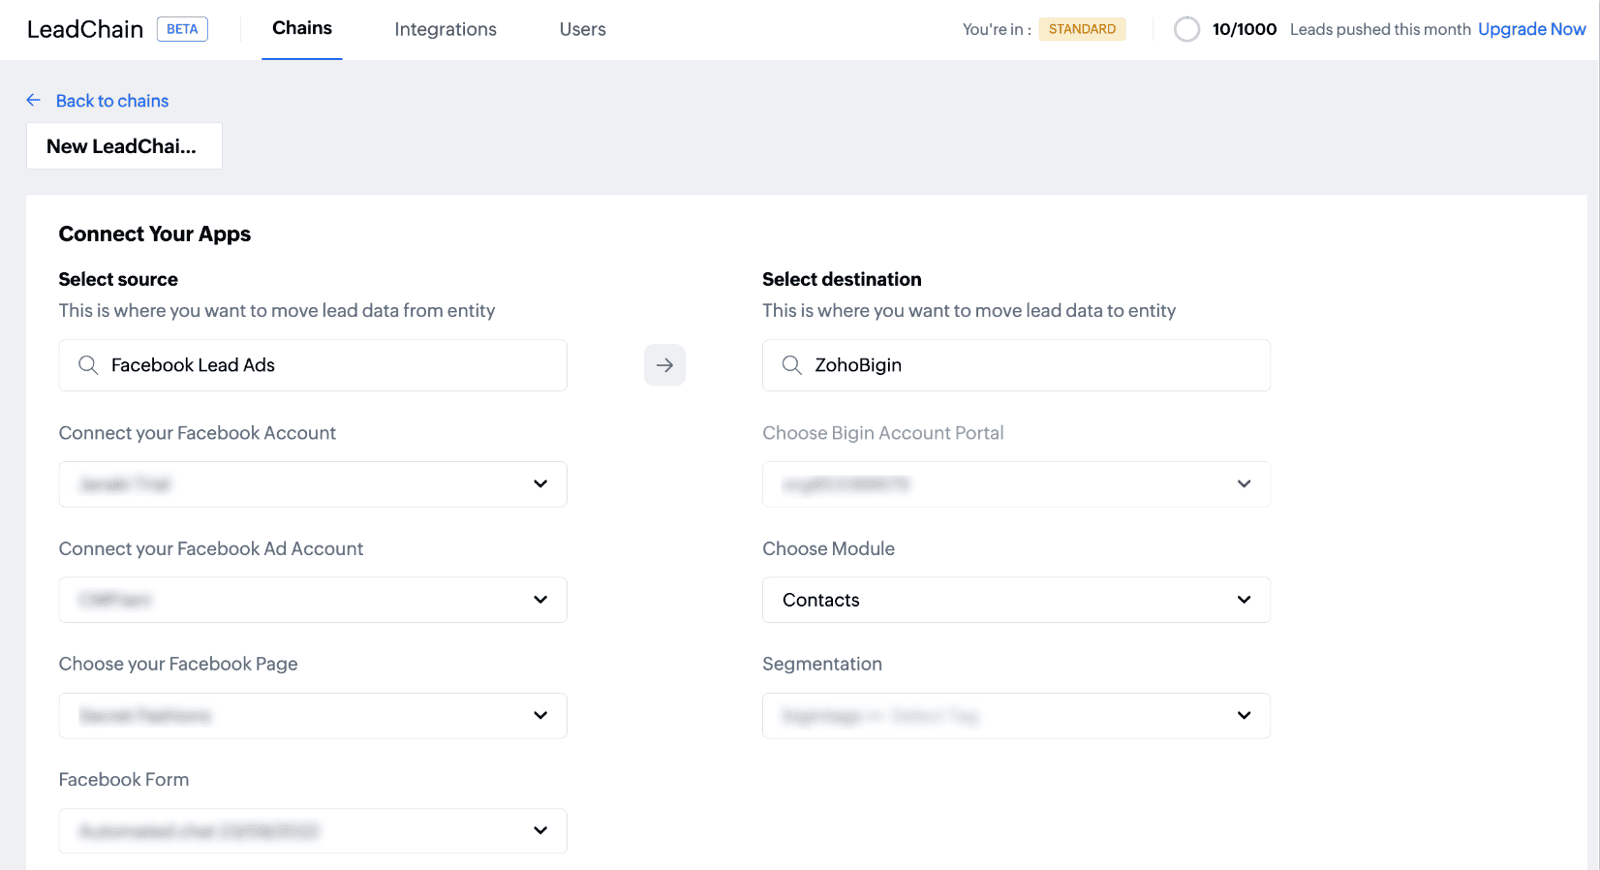Click the 10/1000 leads count text
The image size is (1600, 870).
coord(1244,29)
